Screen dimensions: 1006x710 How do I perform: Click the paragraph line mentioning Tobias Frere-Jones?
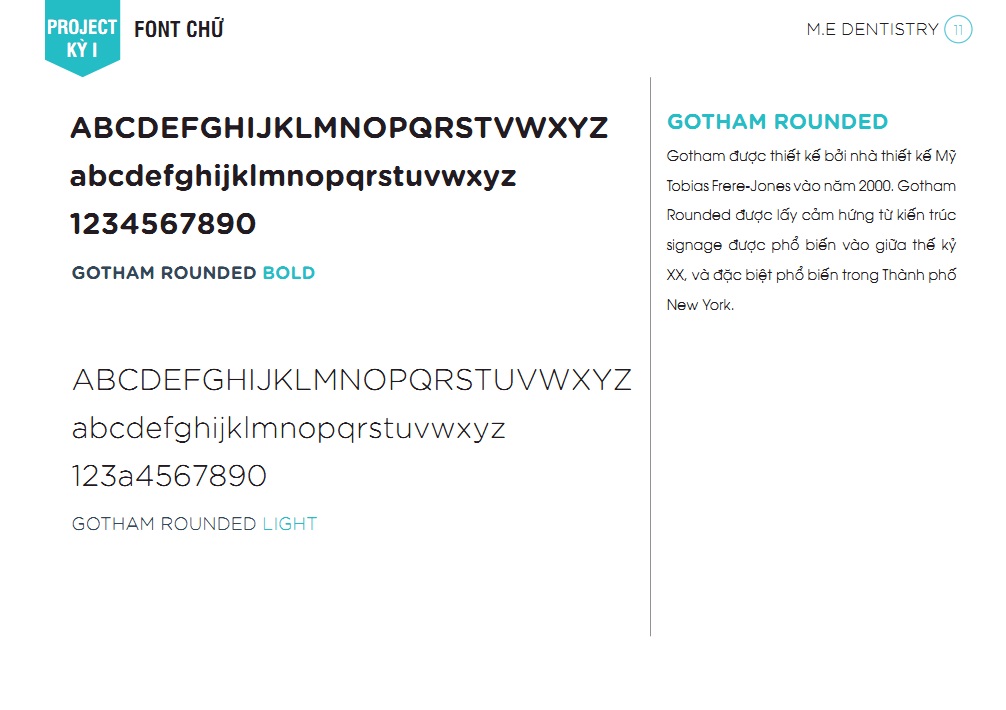811,186
